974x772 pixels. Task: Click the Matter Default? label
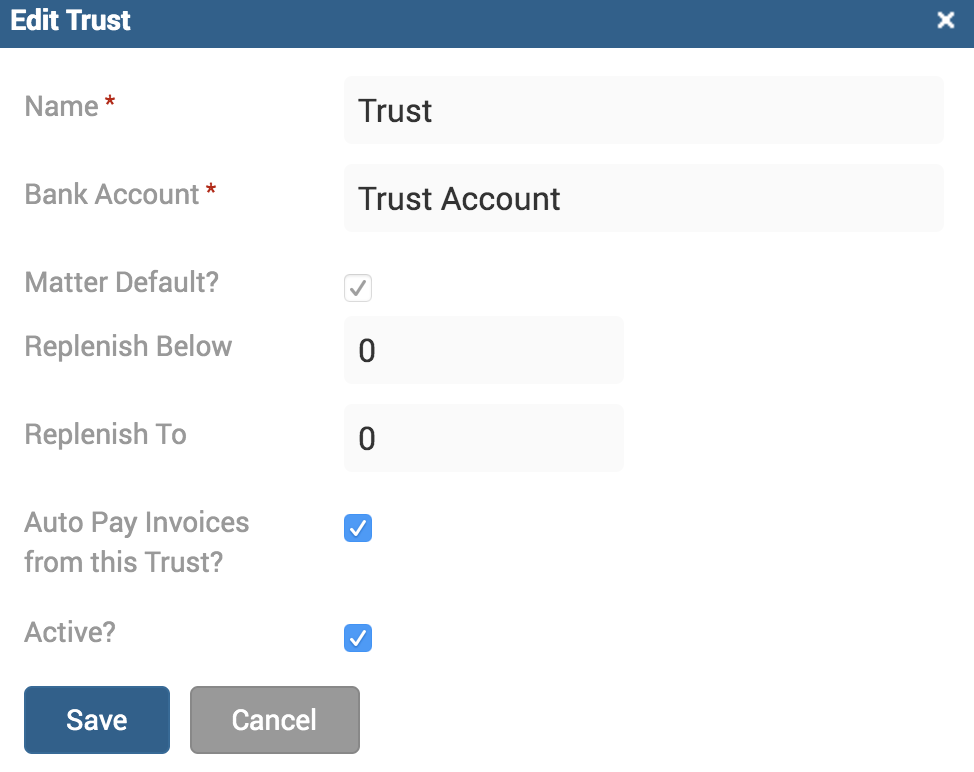(122, 283)
